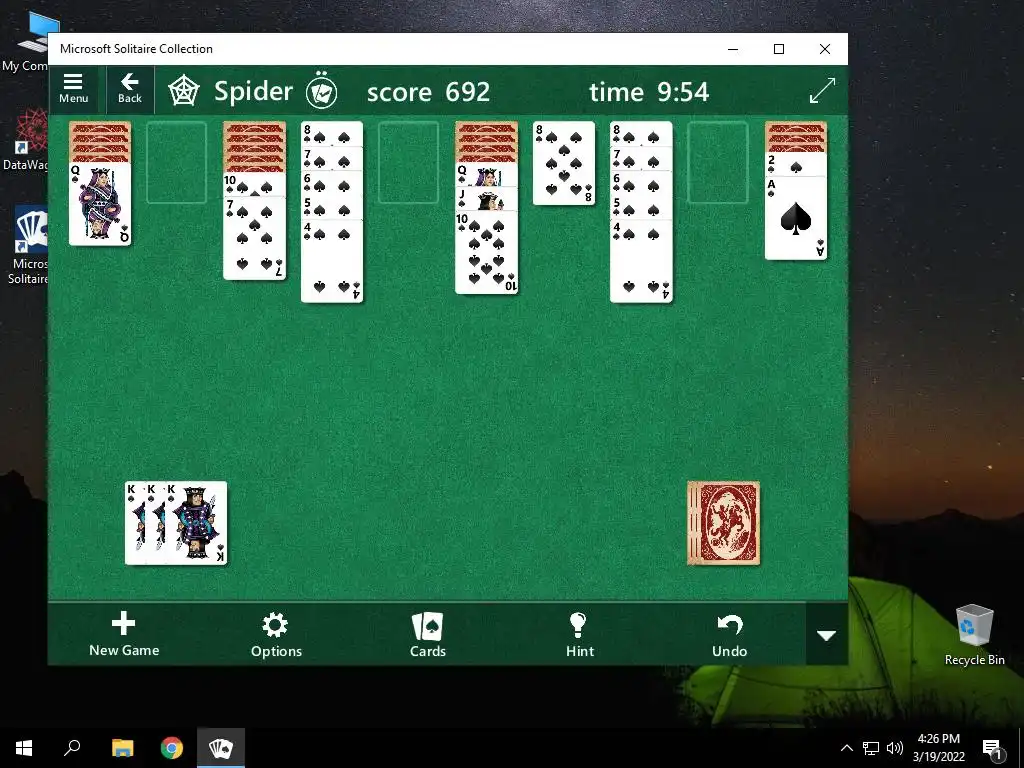Open the Menu hamburger button

(x=73, y=89)
